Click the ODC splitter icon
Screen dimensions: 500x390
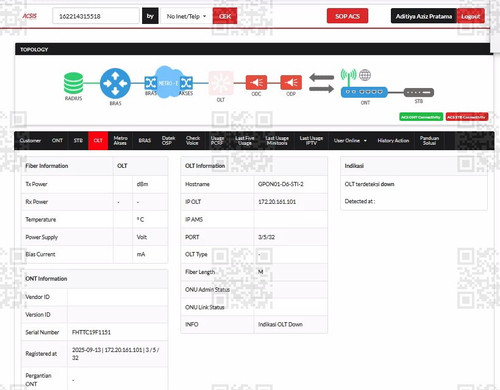tap(256, 82)
